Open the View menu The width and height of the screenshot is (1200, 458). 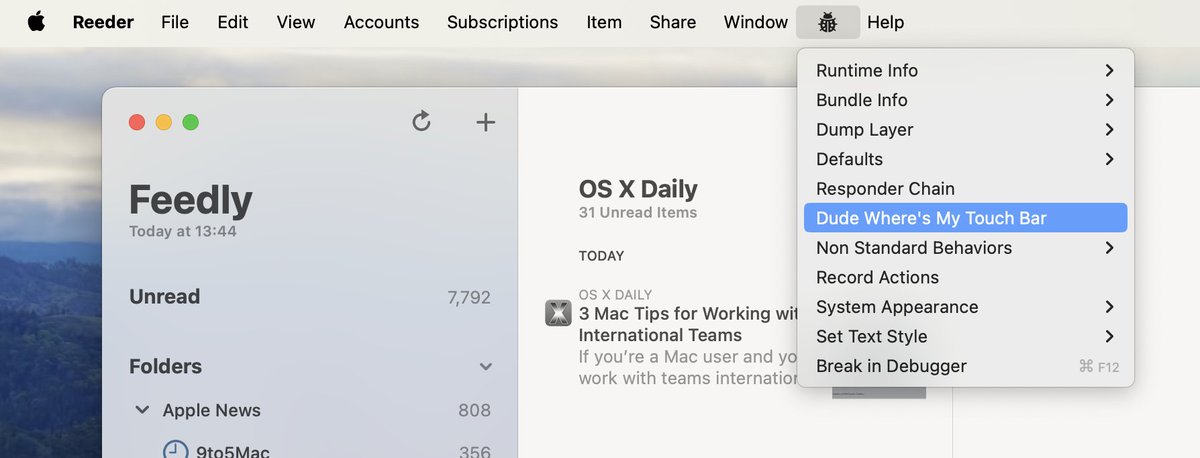[296, 22]
